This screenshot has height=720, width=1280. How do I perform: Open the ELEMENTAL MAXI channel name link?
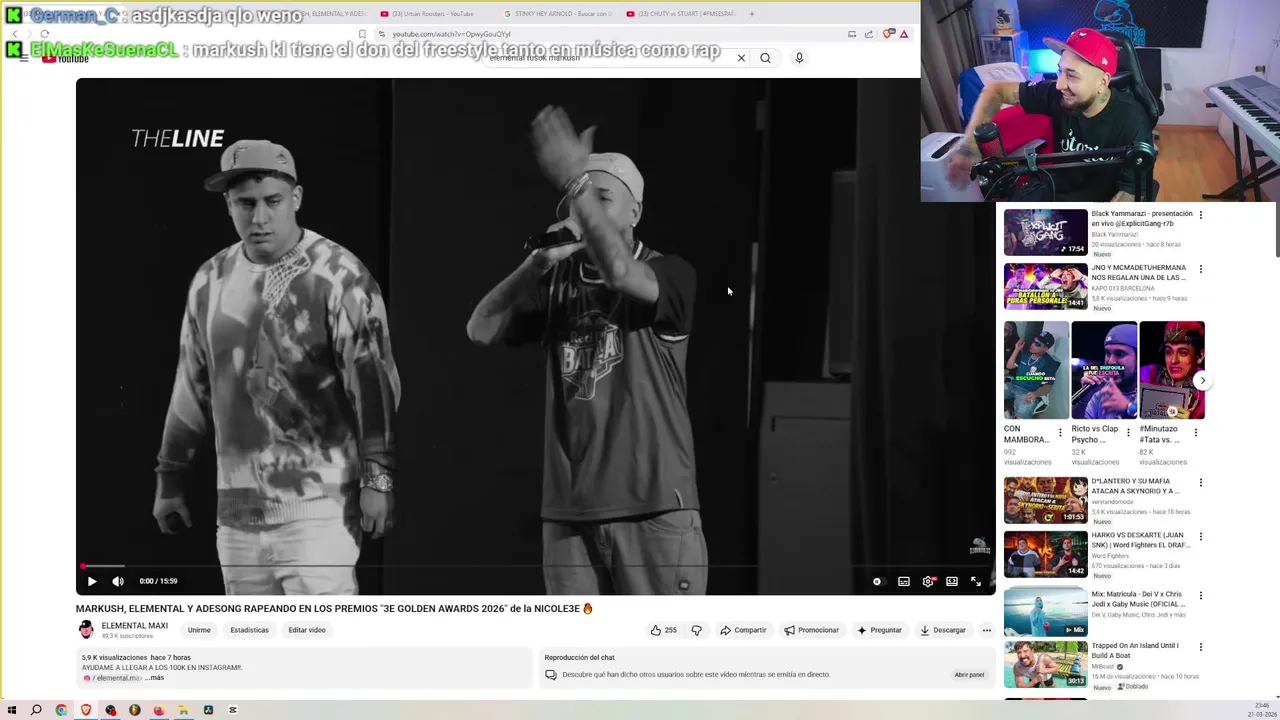134,626
